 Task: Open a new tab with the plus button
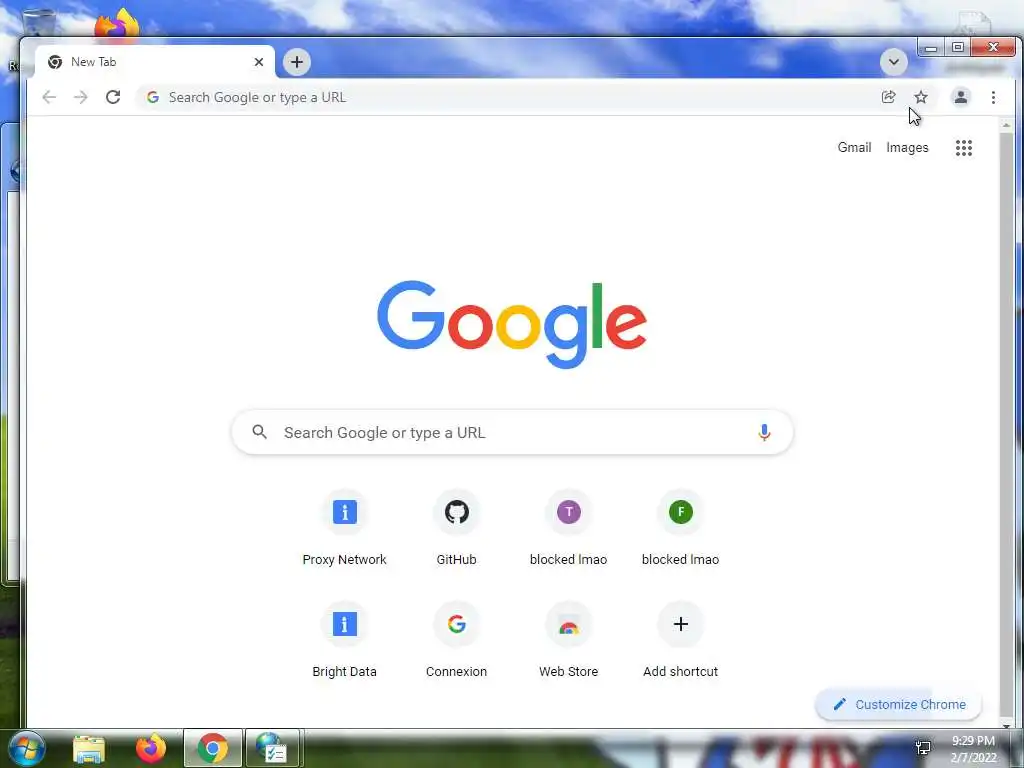[297, 62]
